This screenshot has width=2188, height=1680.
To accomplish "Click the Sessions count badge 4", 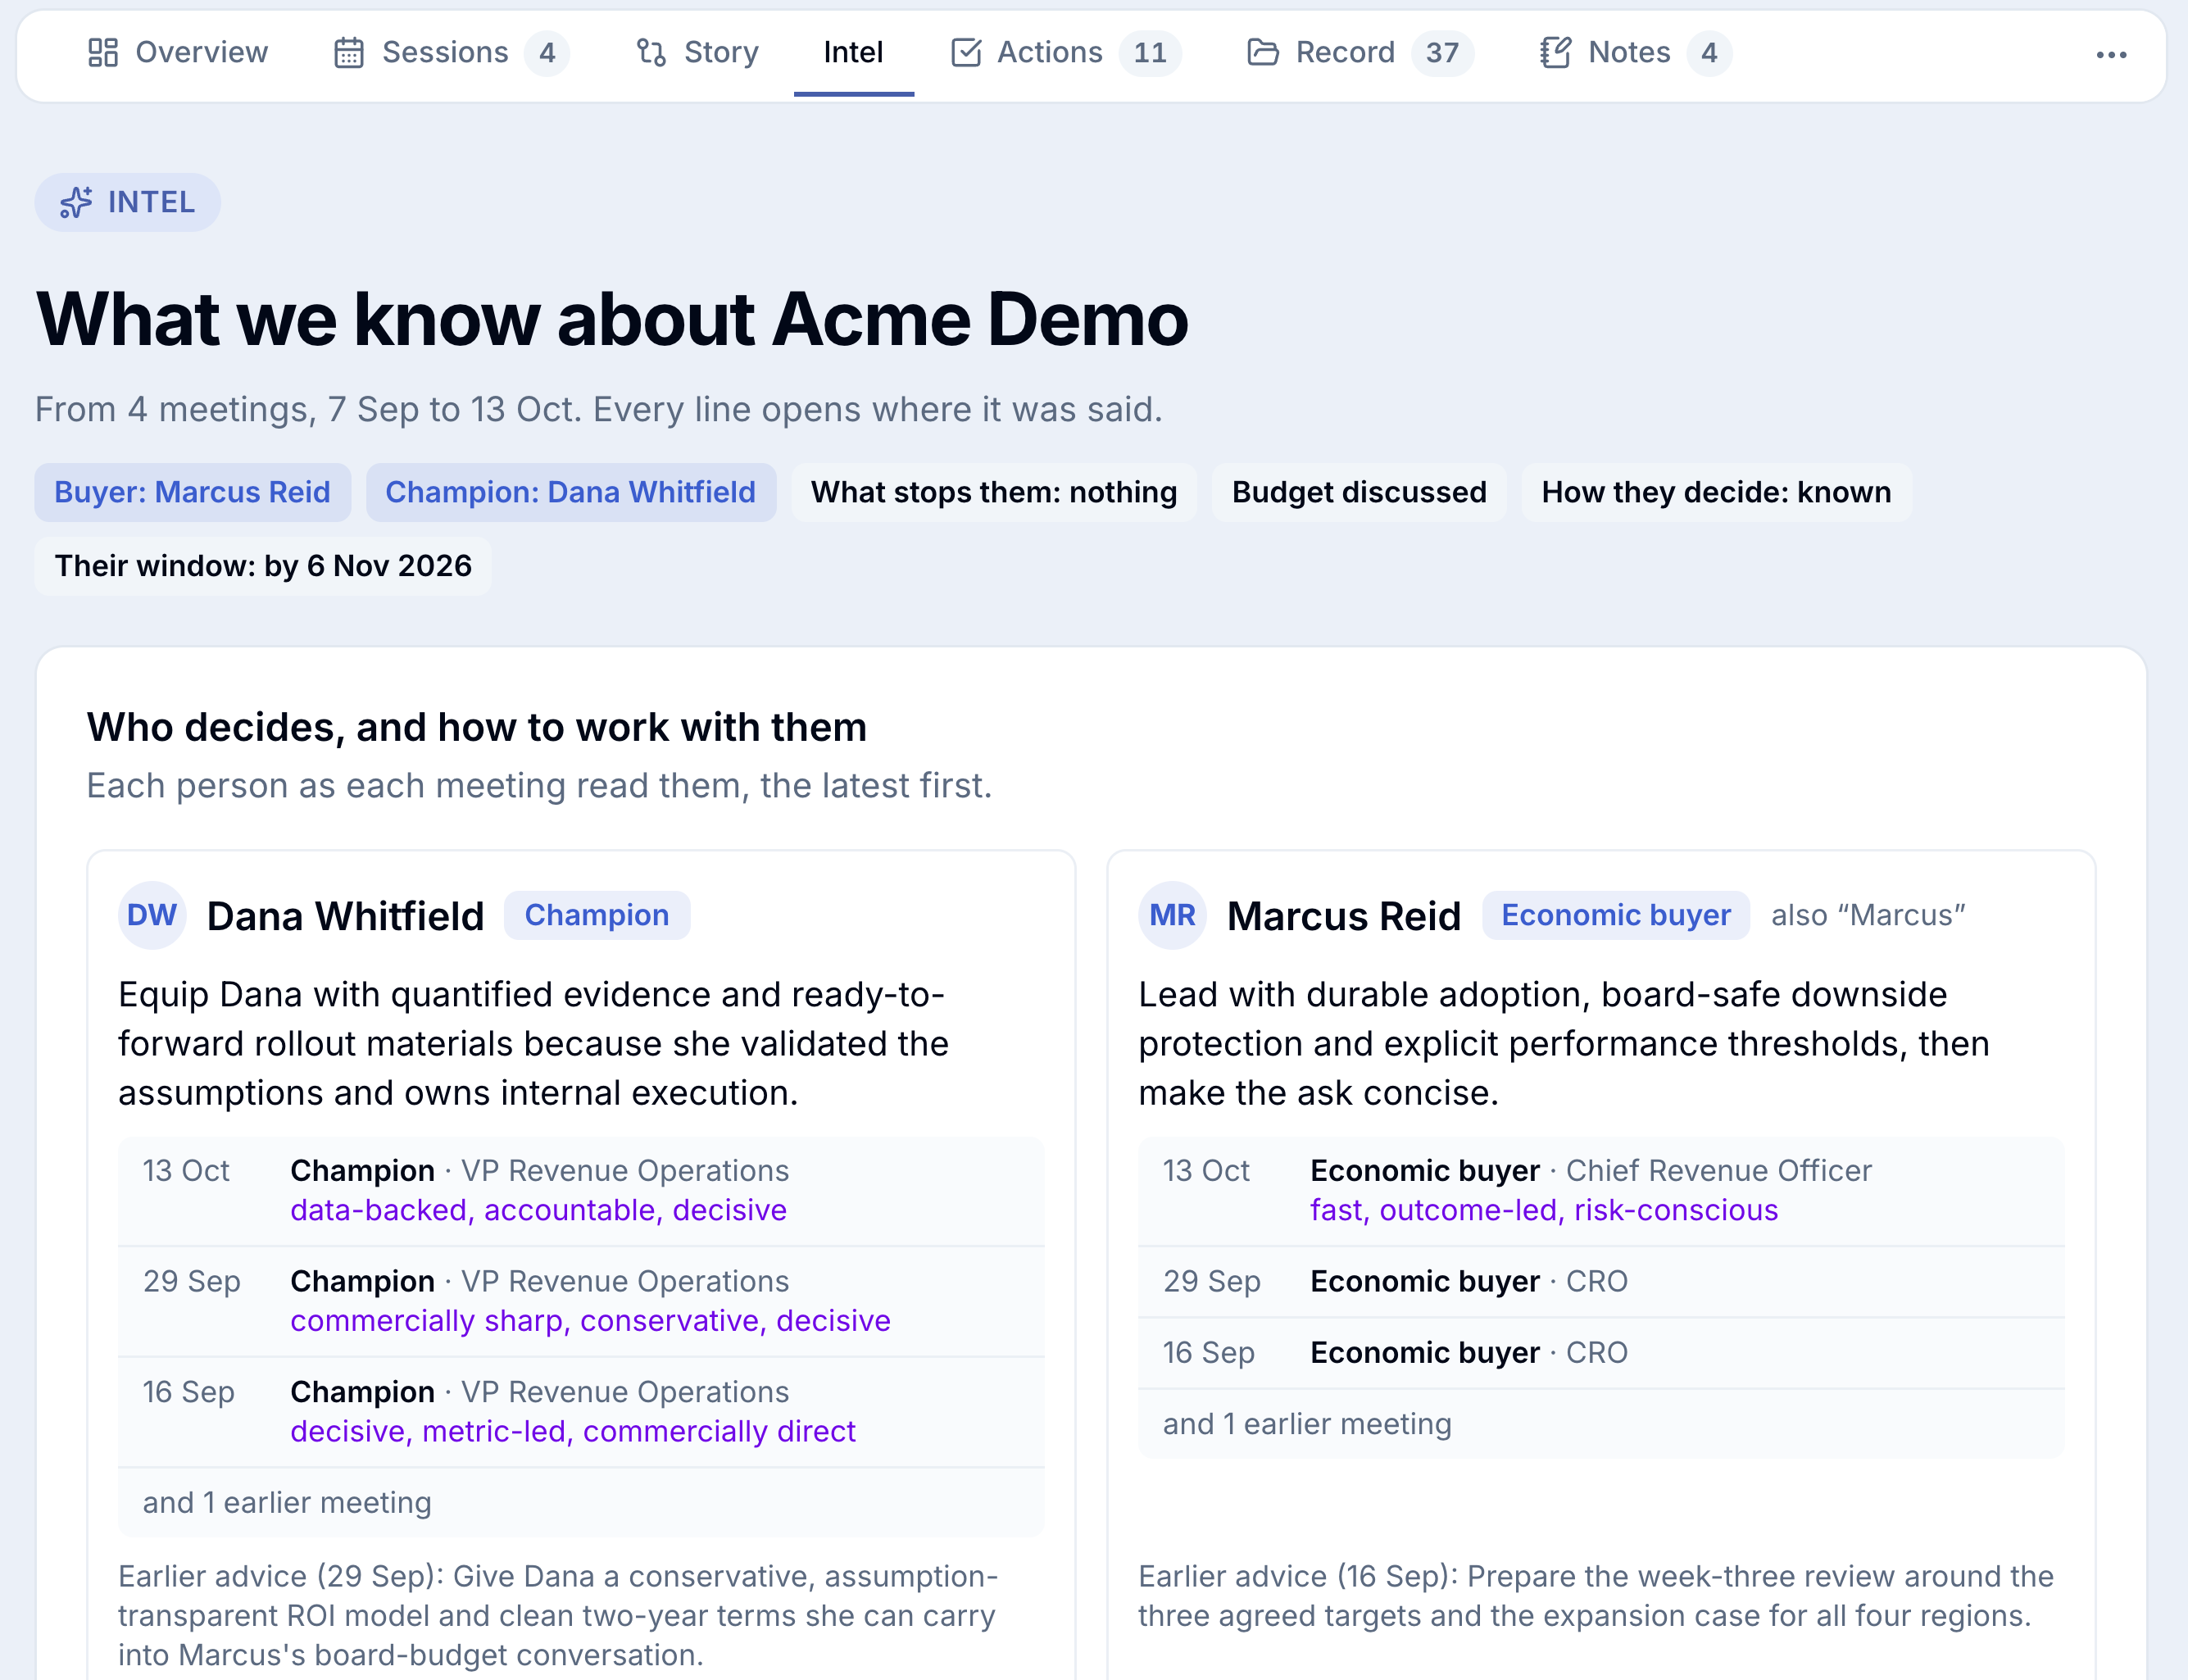I will point(547,52).
